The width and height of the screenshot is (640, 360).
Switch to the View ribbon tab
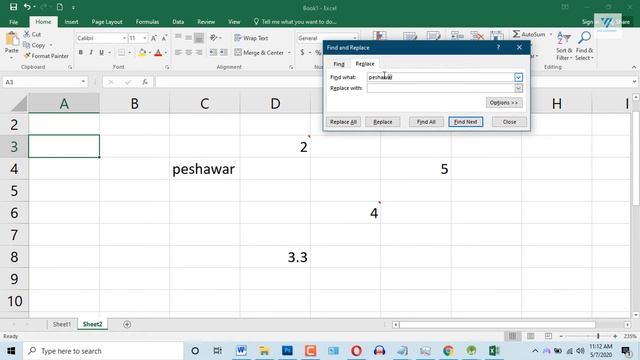[234, 22]
